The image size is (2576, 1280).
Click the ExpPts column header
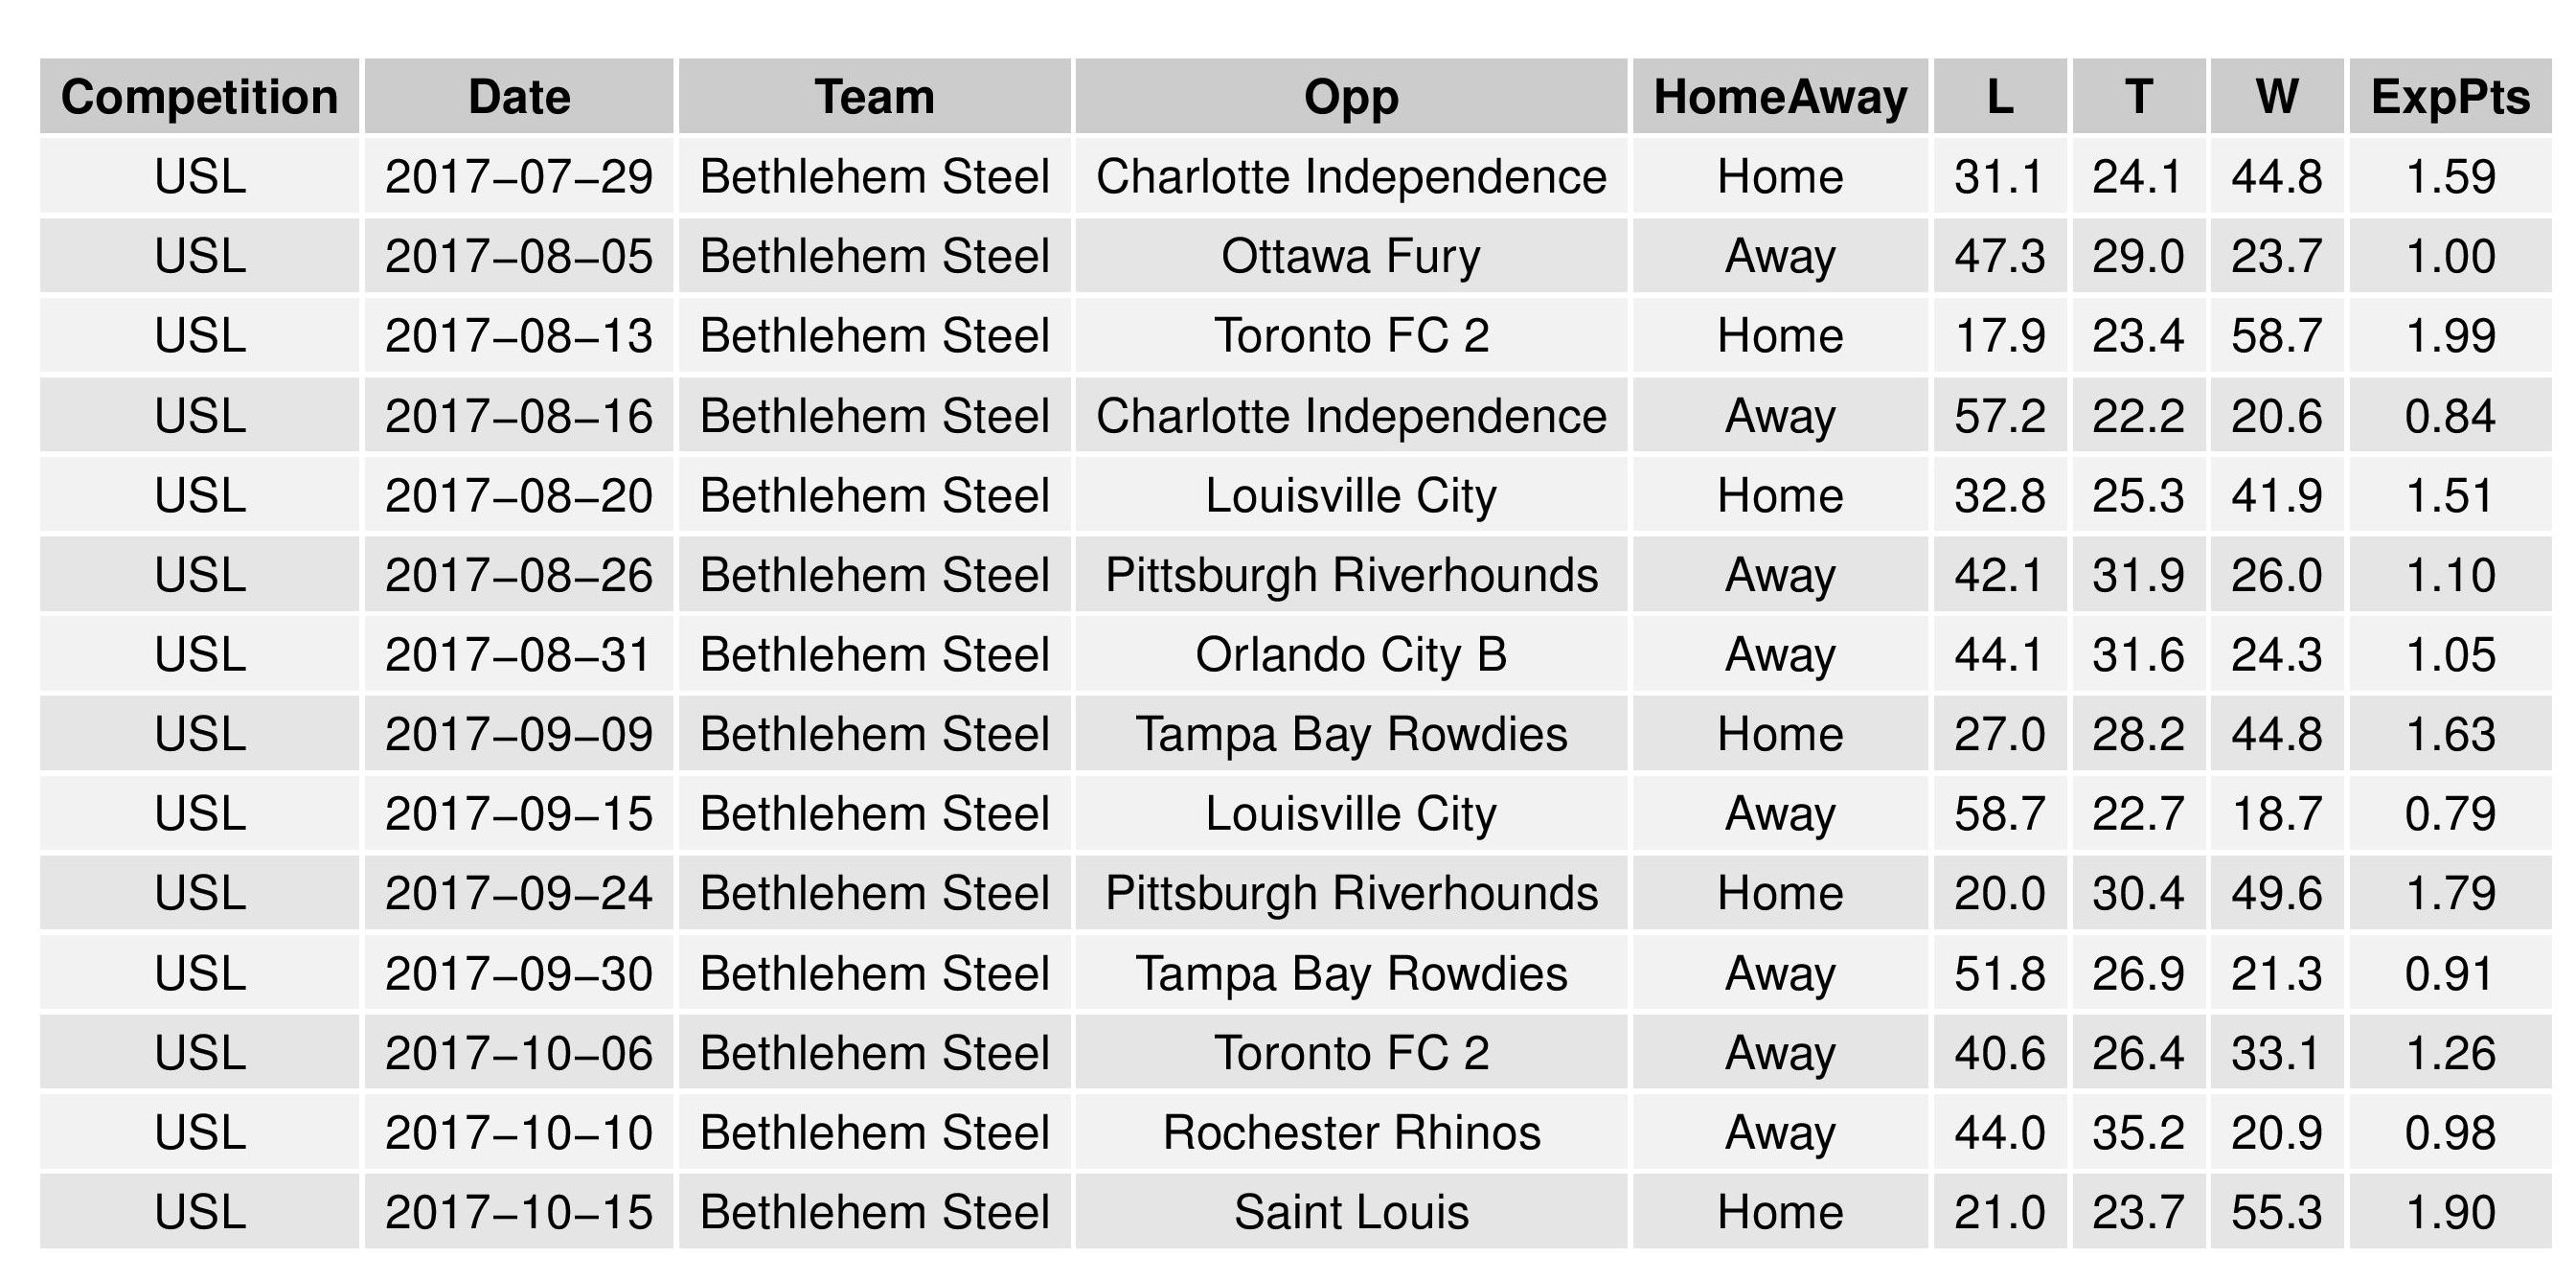click(2450, 97)
